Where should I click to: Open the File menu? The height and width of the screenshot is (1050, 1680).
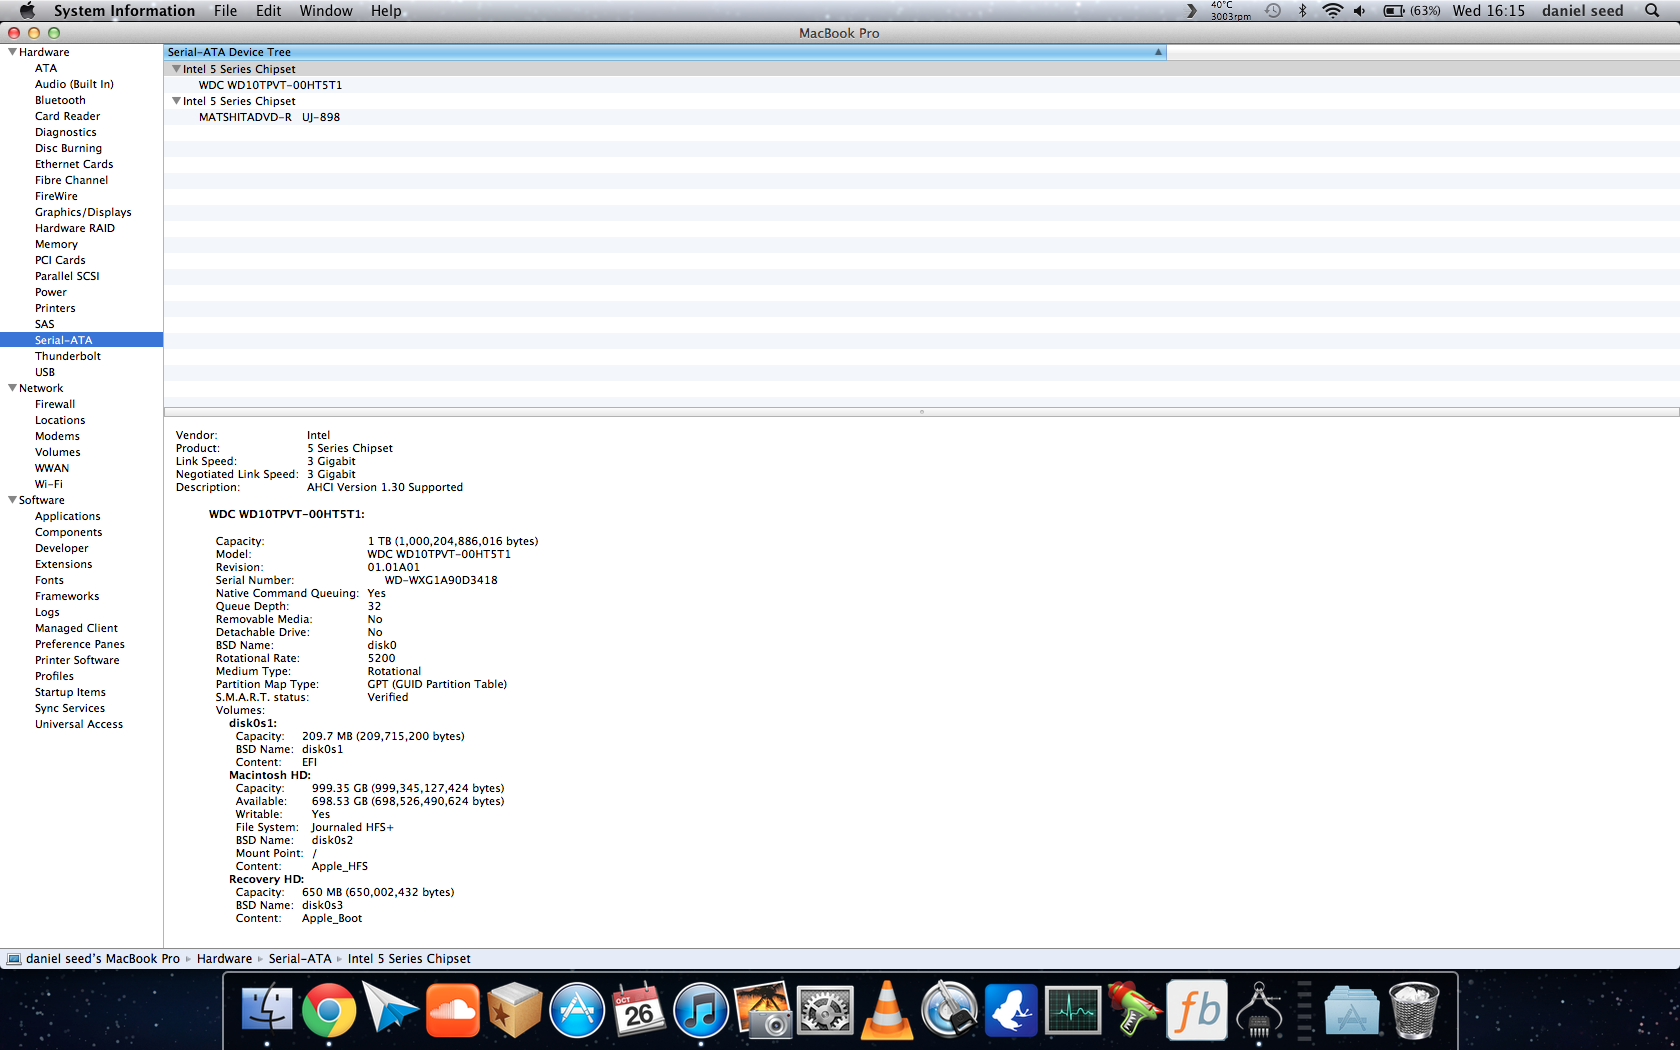click(225, 10)
